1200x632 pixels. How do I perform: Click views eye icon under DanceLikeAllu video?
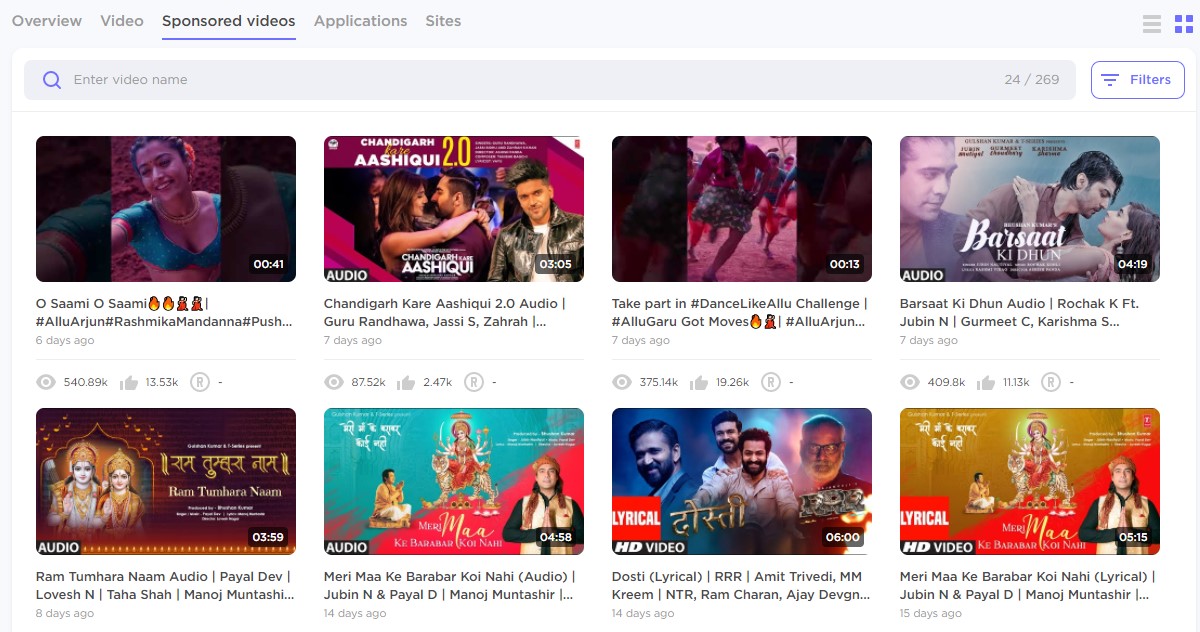click(x=621, y=382)
